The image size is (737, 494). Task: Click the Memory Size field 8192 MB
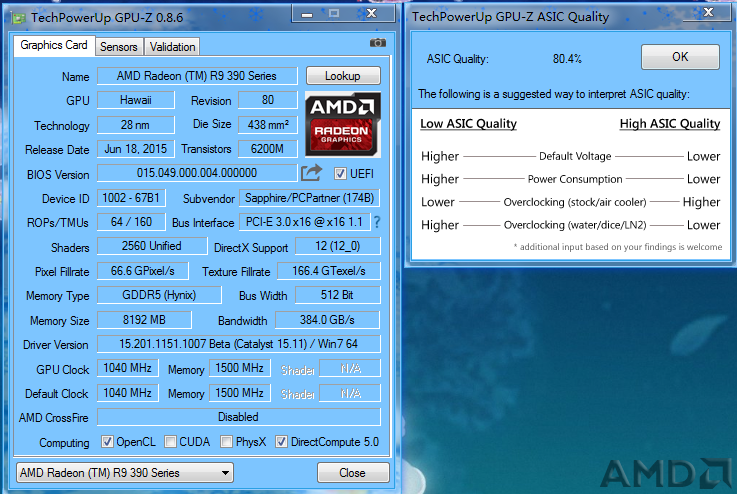[x=144, y=320]
